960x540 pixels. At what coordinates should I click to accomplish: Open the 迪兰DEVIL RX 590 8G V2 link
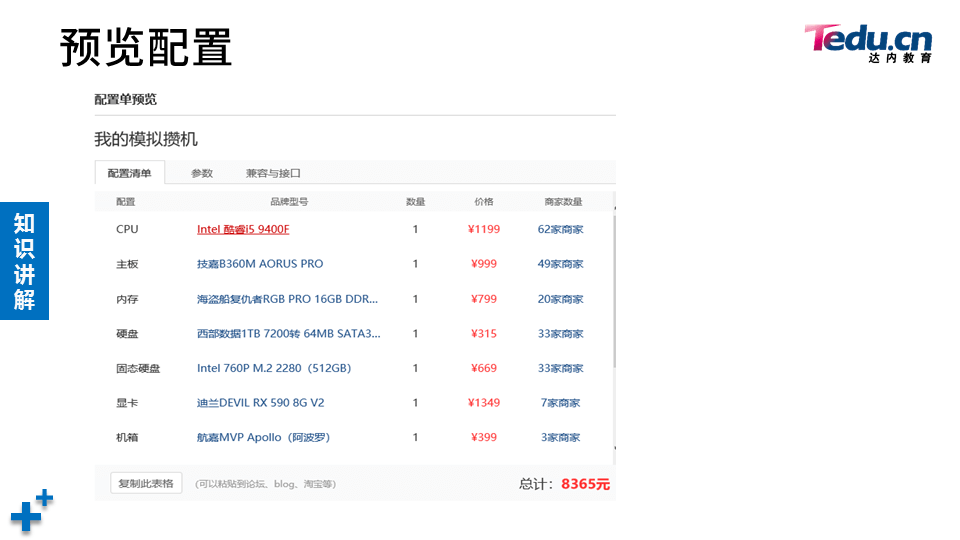coord(260,403)
